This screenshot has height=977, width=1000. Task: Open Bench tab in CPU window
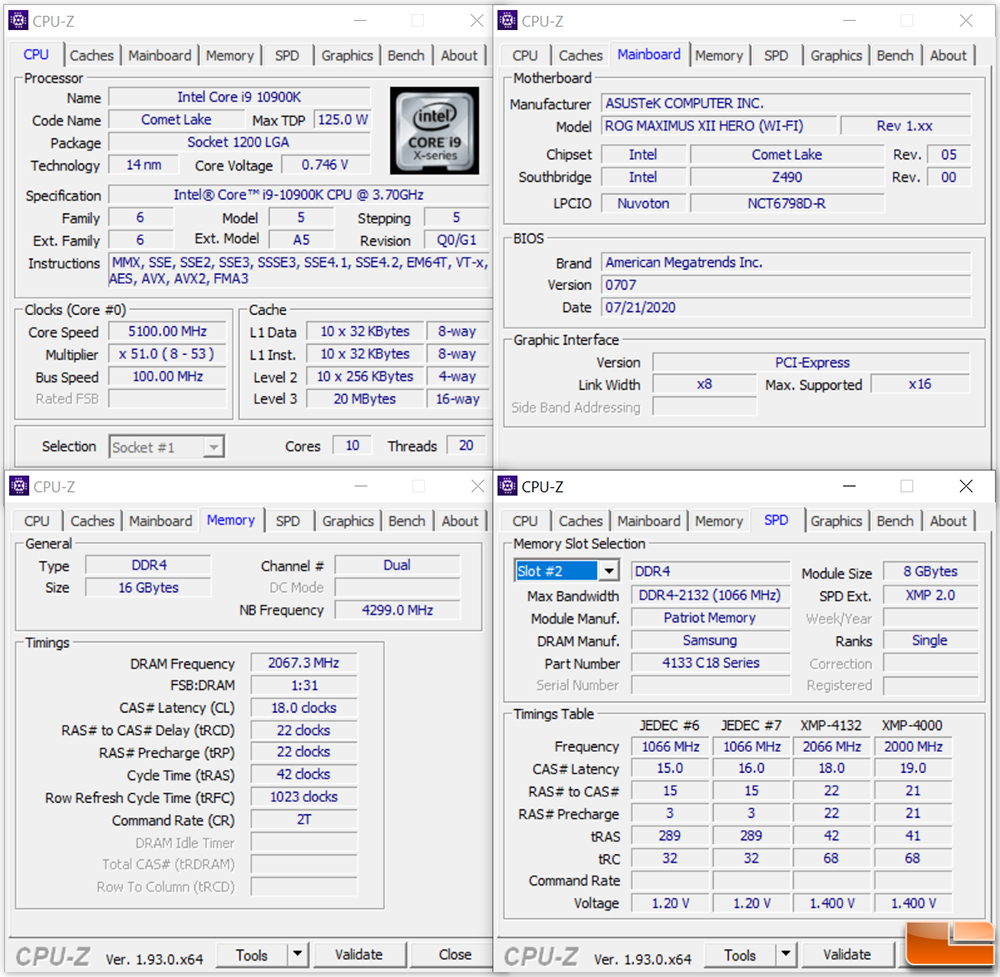(406, 55)
